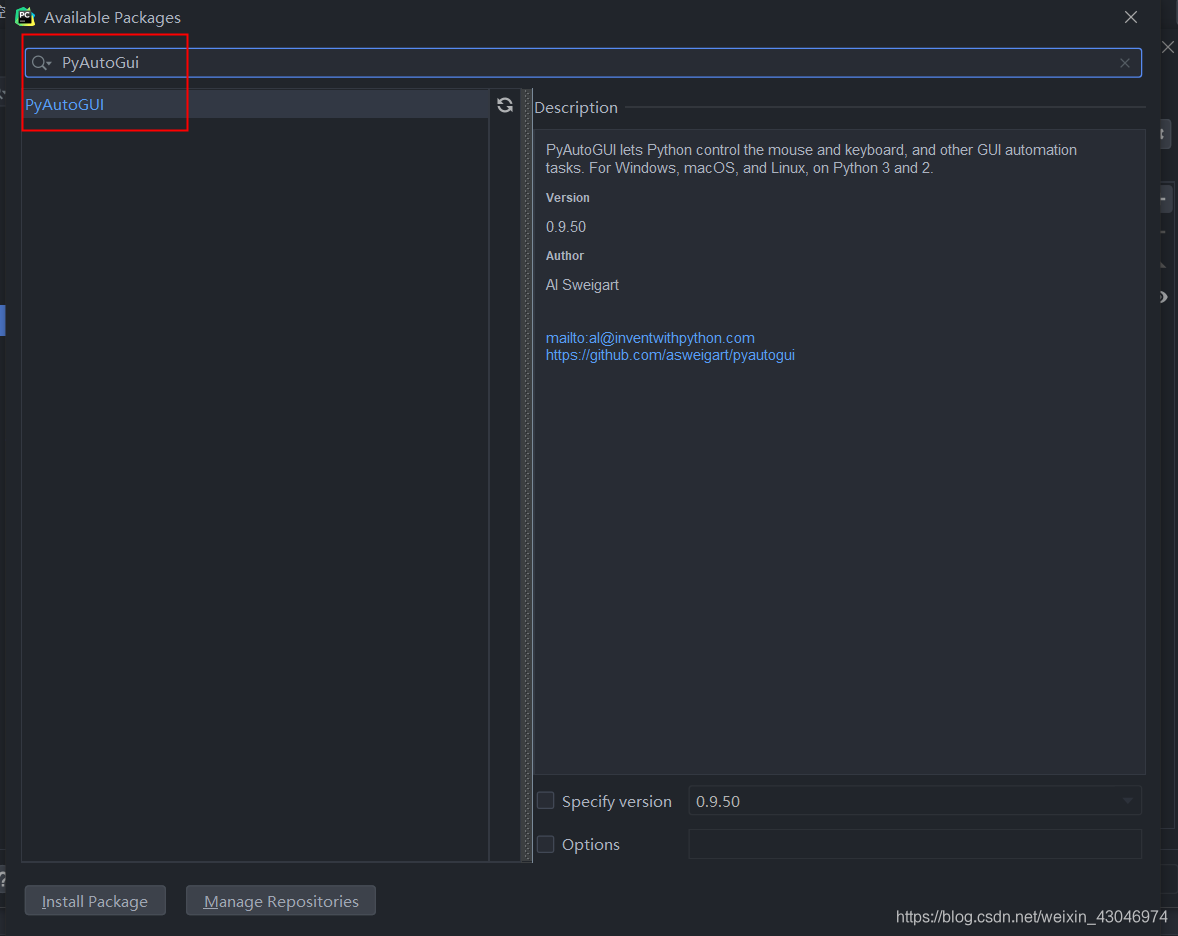Click the author name Al Sweigart

pyautogui.click(x=582, y=285)
